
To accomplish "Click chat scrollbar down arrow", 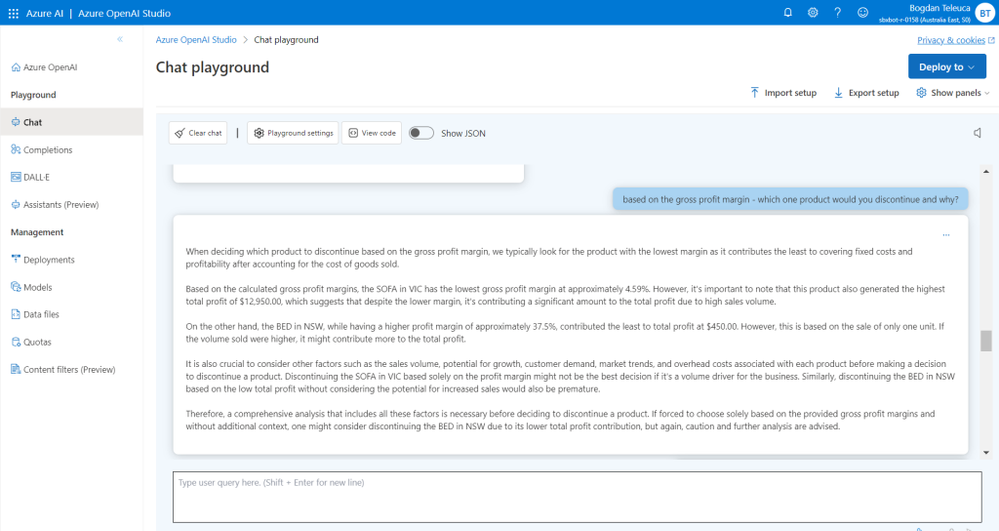I will coord(986,453).
